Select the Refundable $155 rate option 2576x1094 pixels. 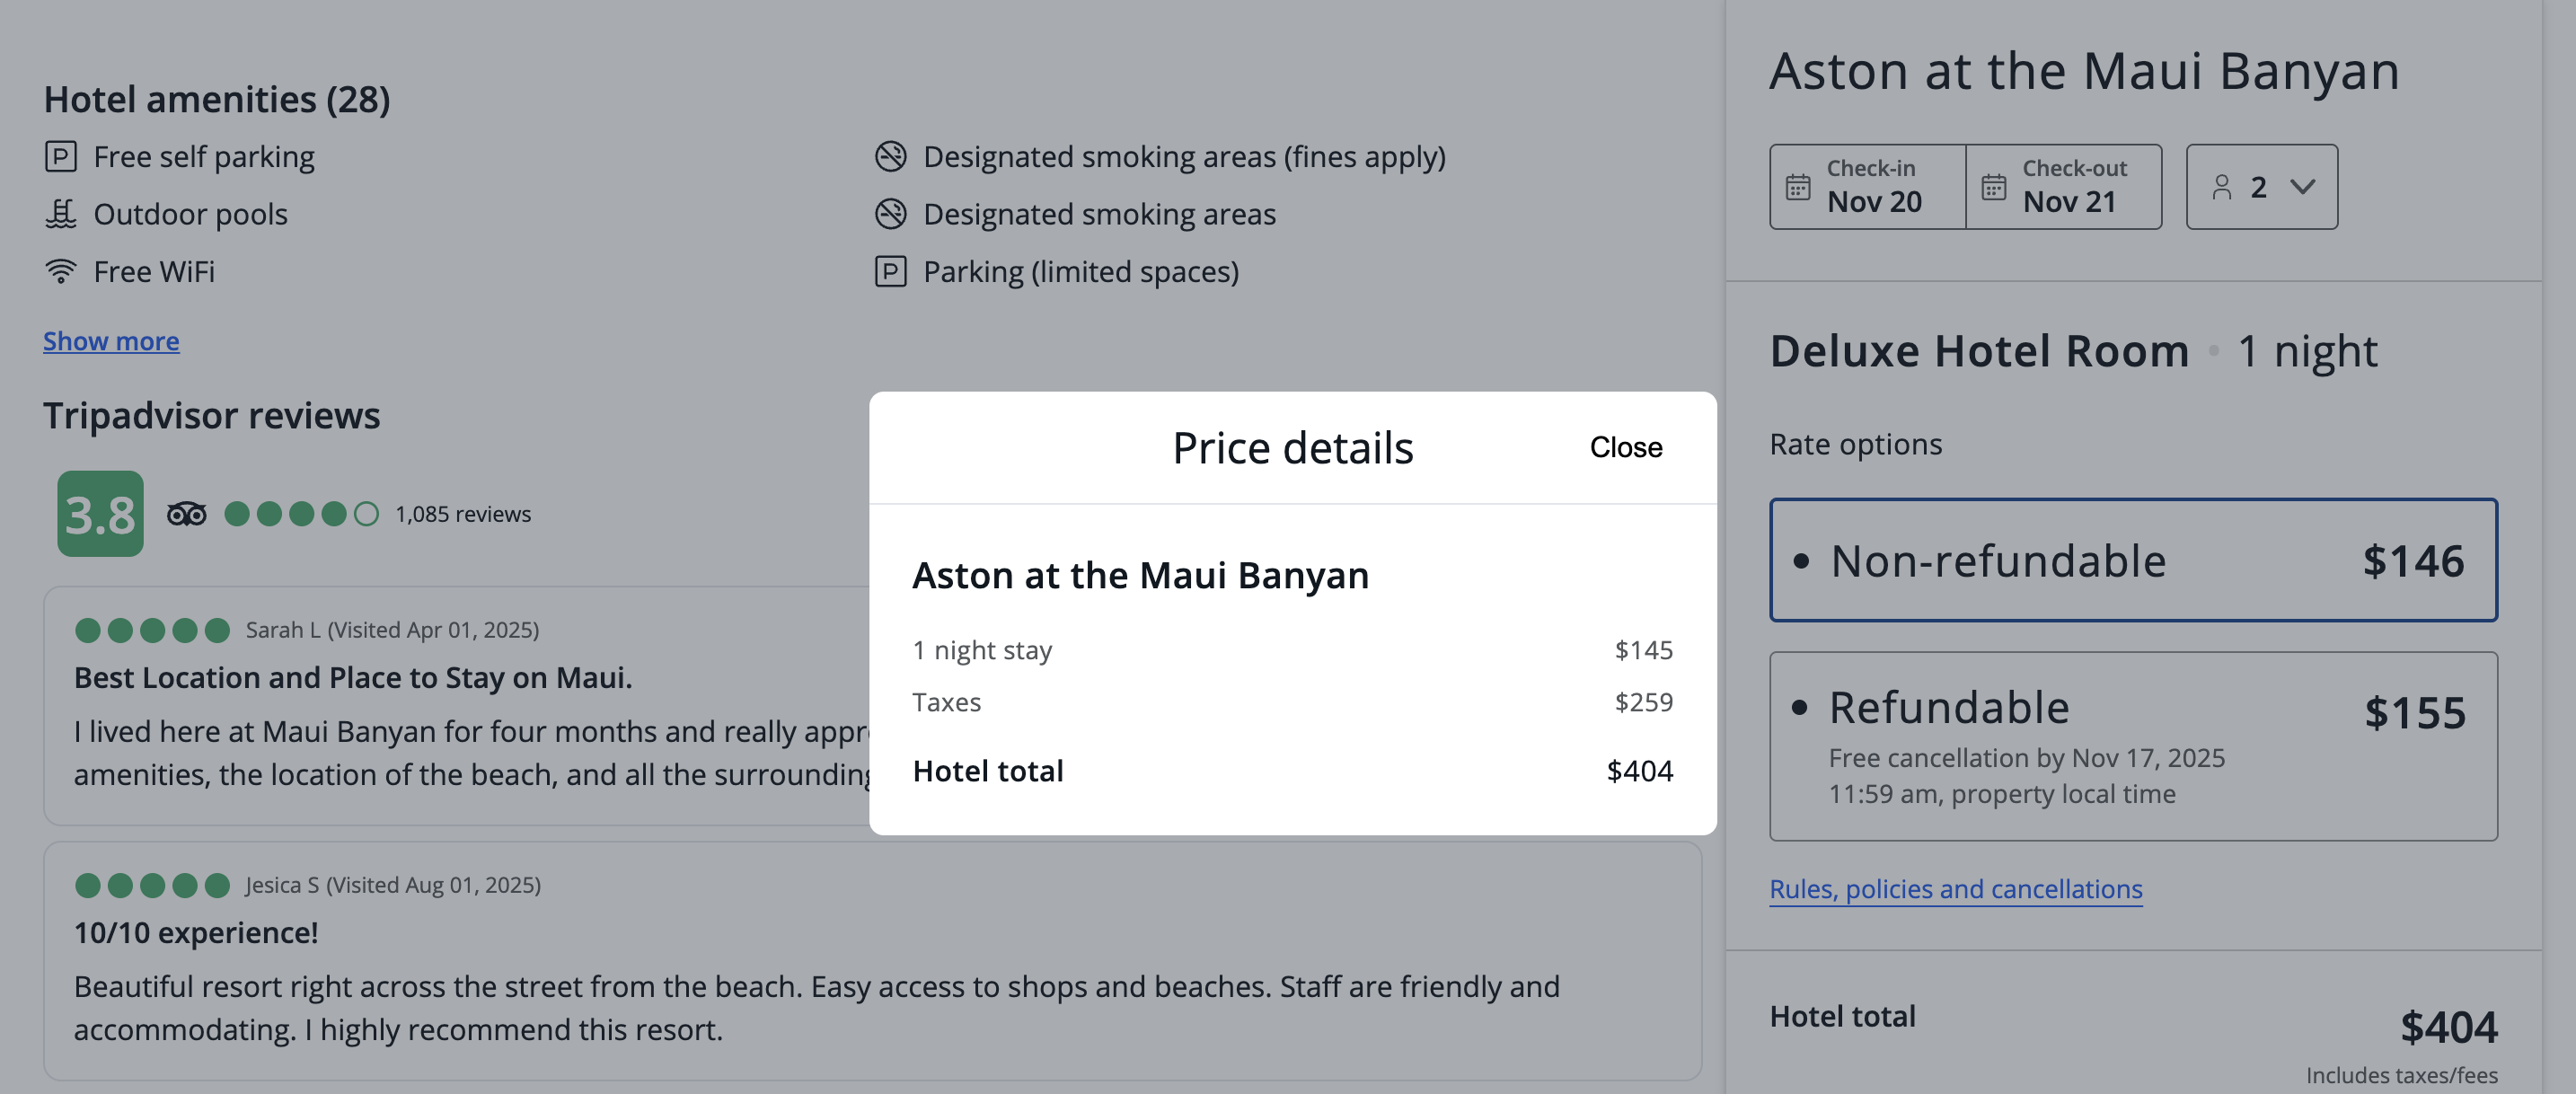point(2132,745)
